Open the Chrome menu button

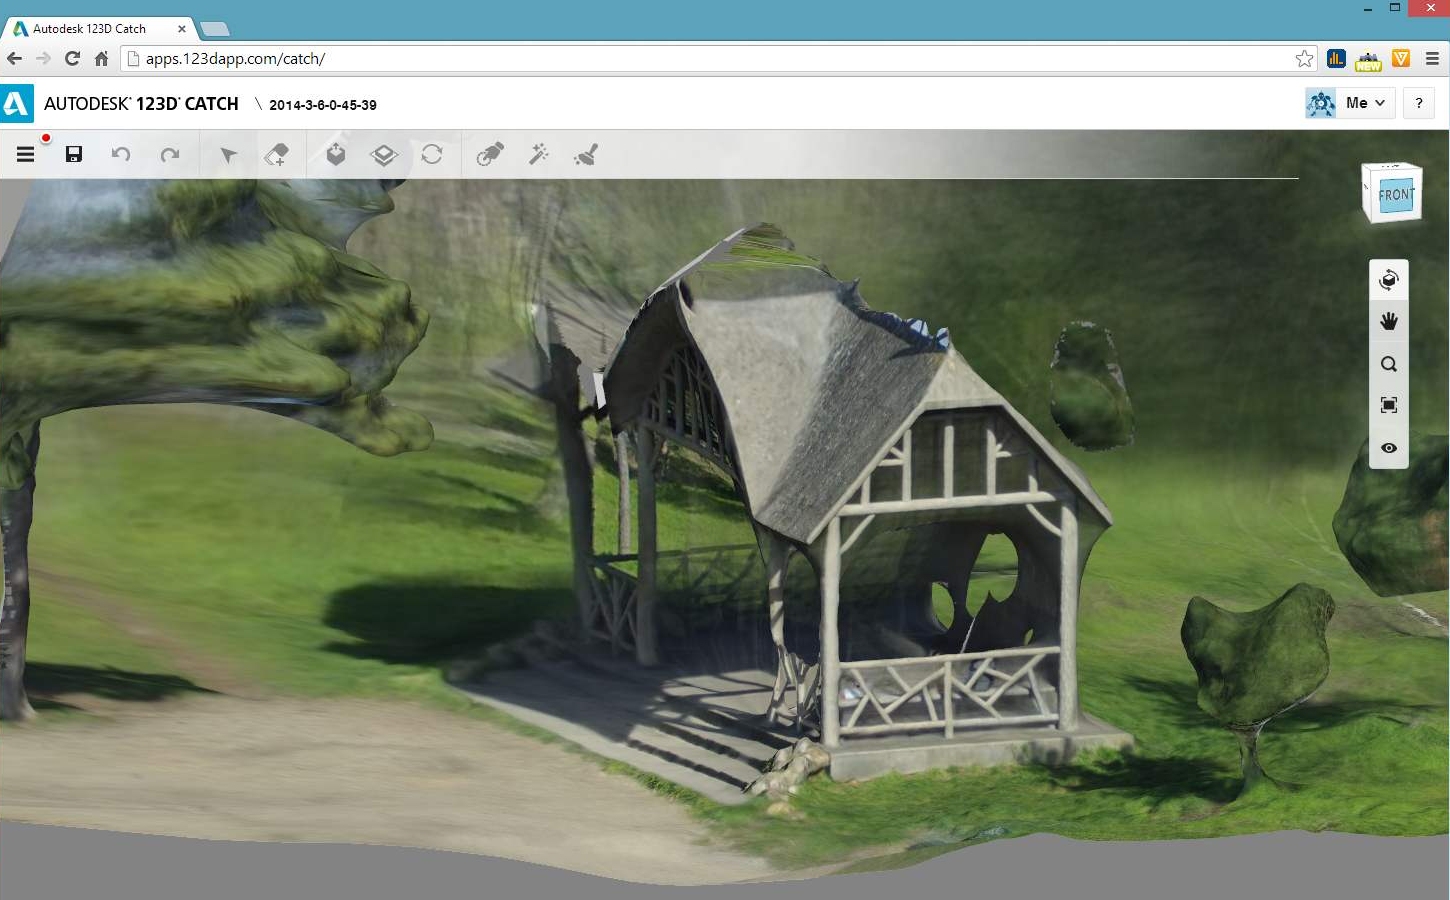tap(1432, 59)
